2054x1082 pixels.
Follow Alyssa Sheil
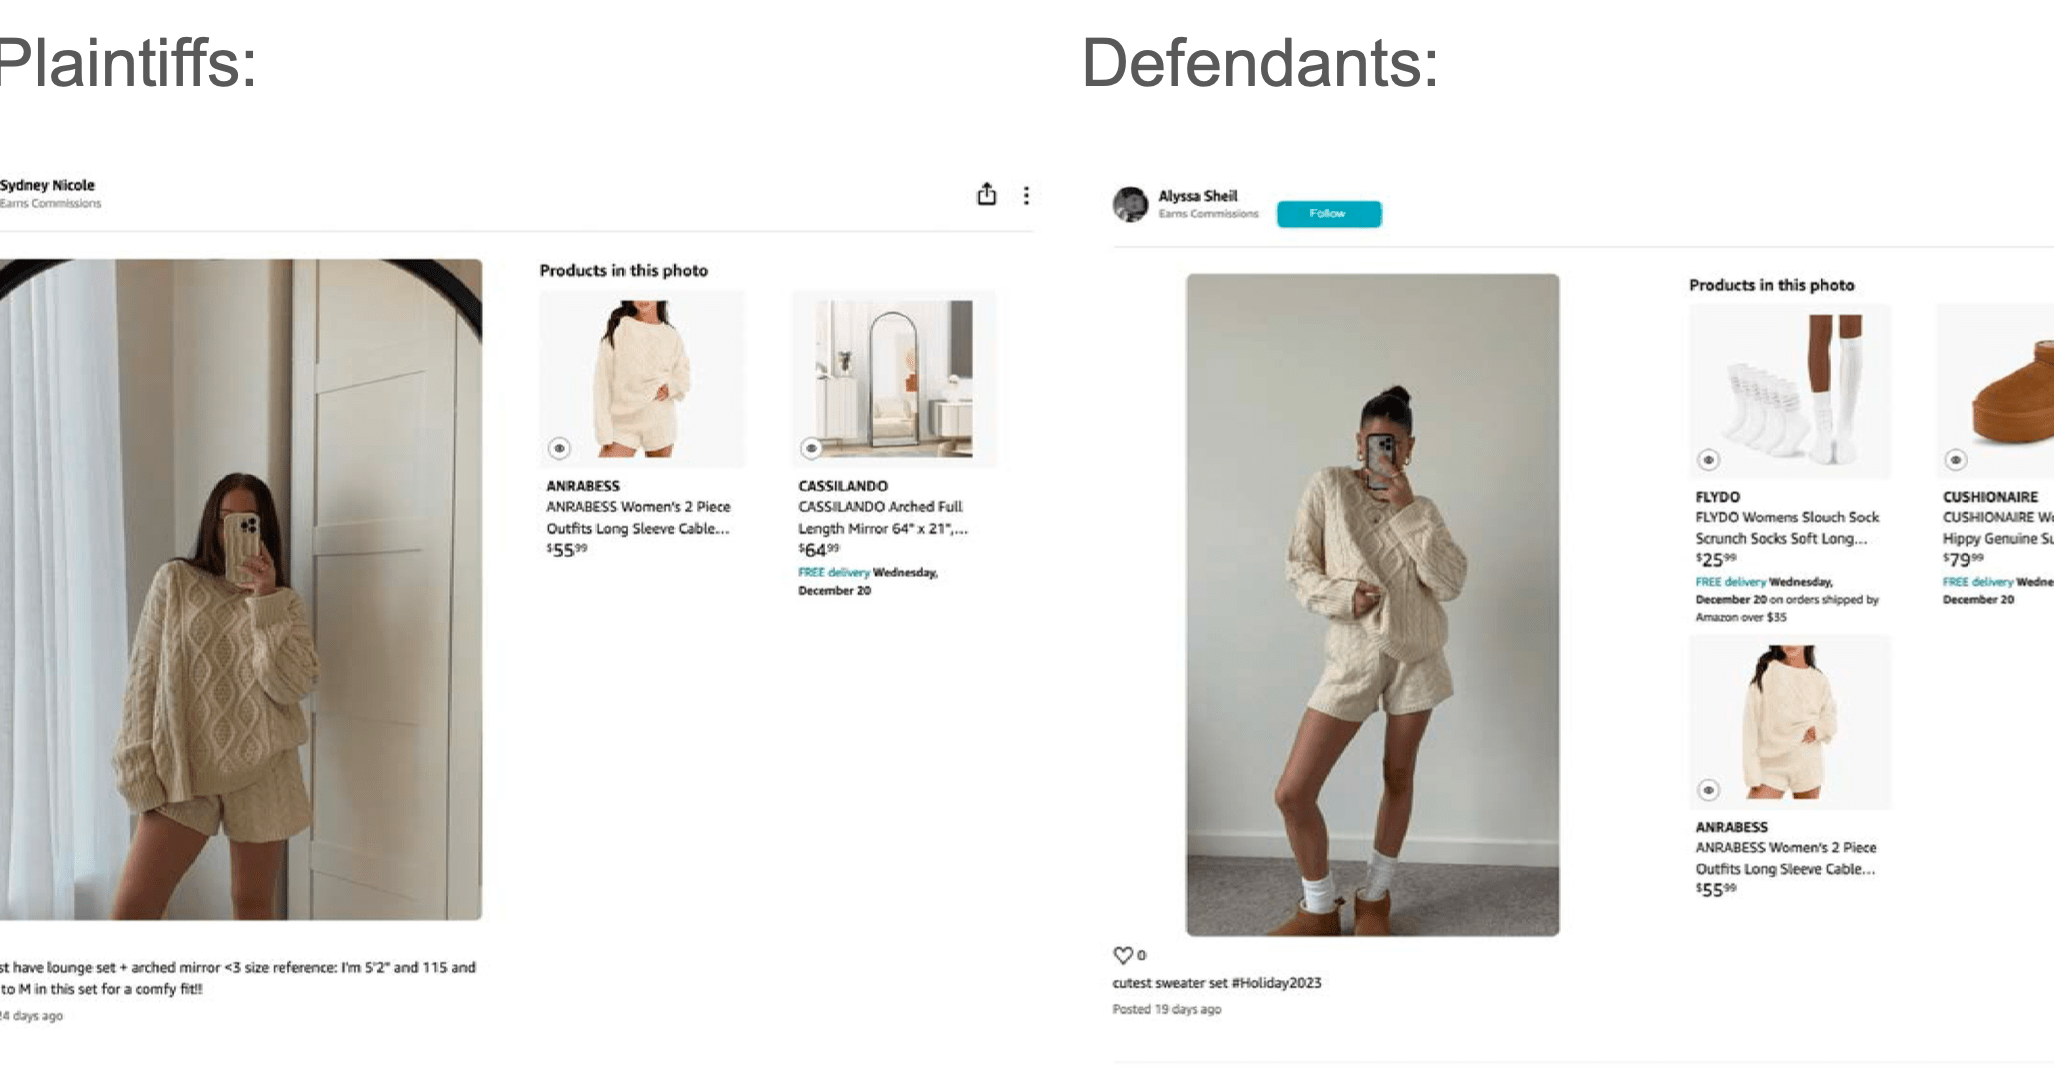[1329, 214]
